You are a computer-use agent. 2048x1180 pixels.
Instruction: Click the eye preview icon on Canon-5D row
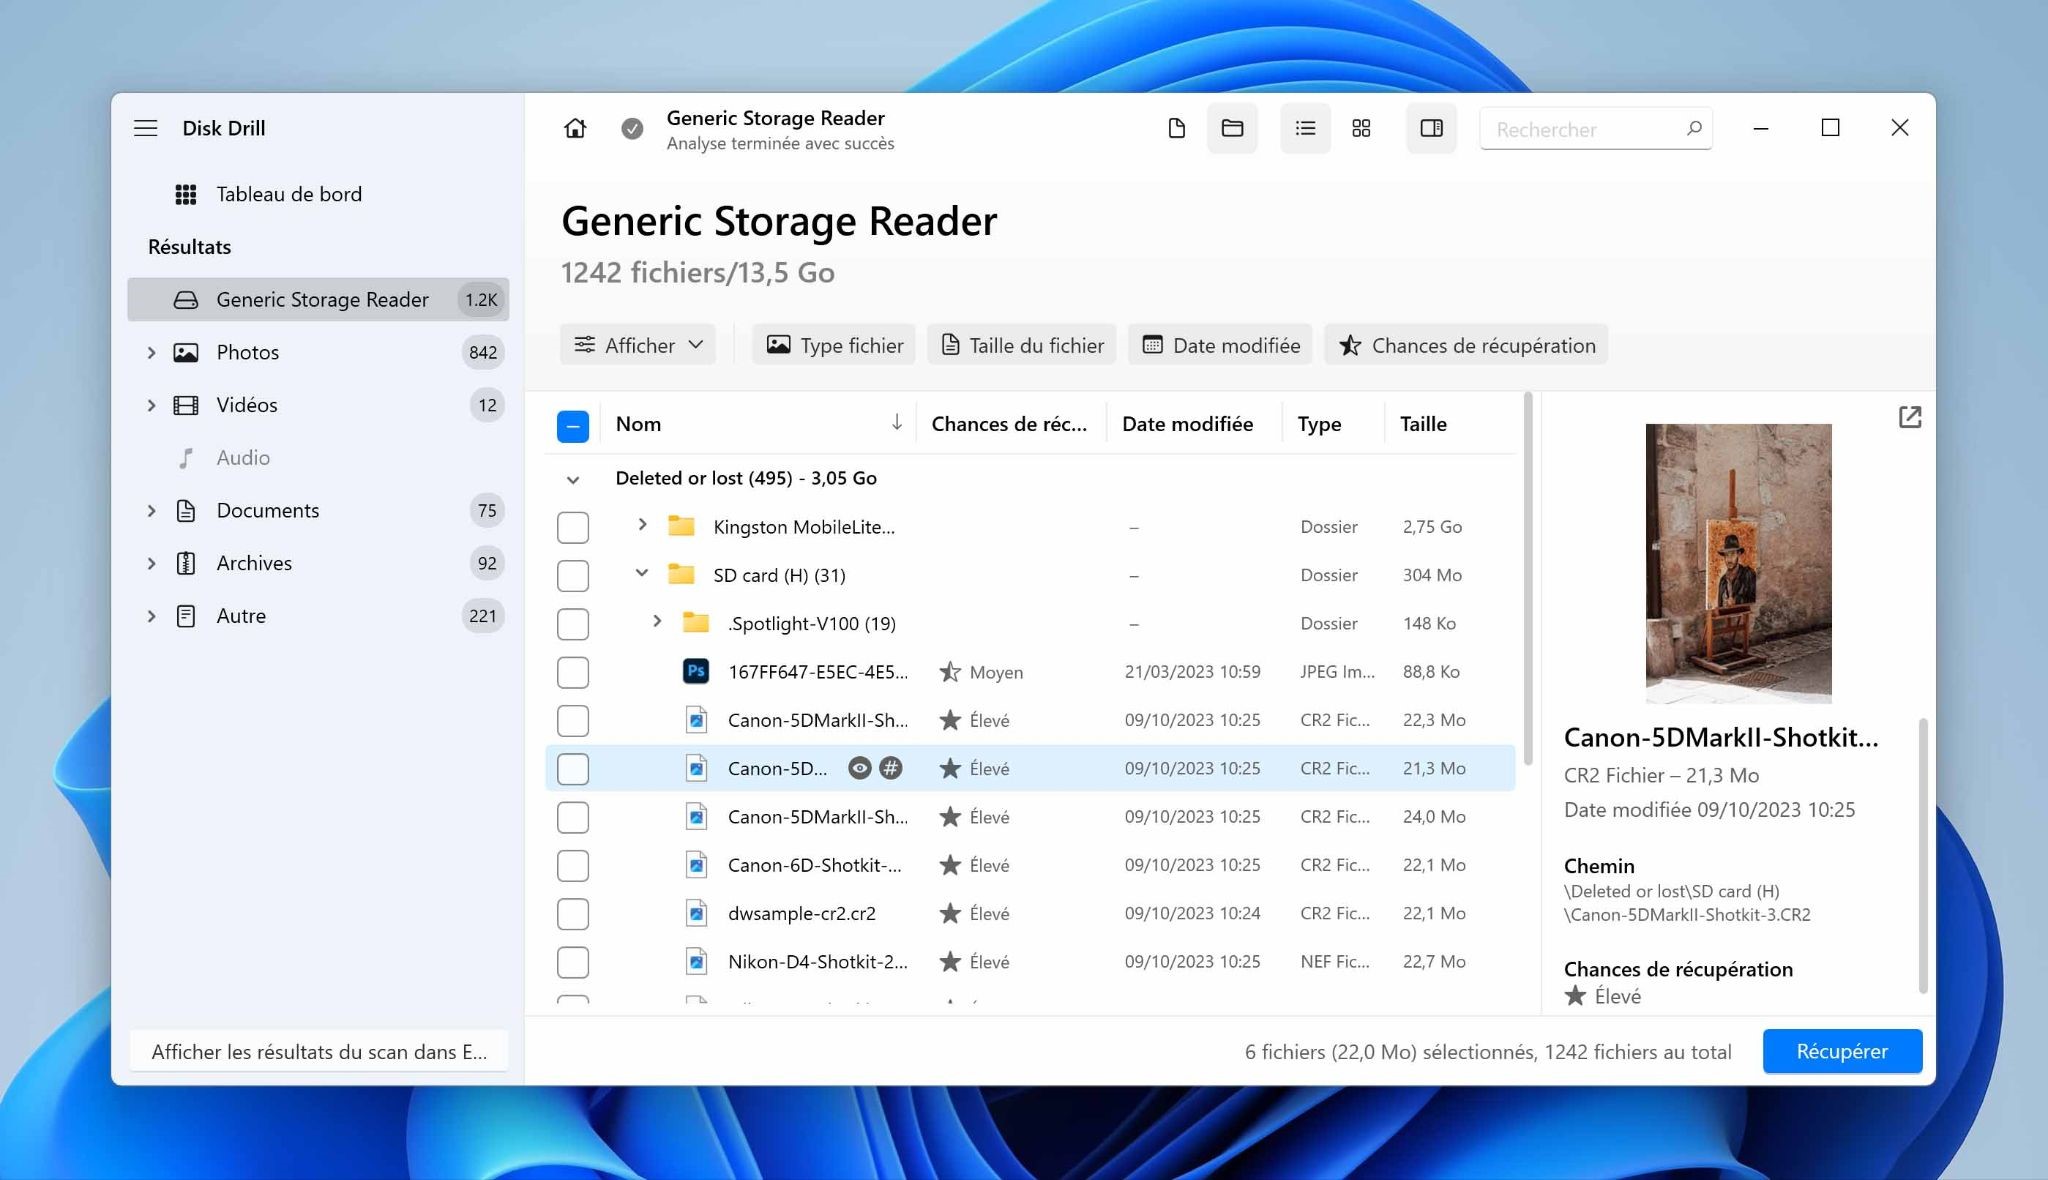click(859, 768)
